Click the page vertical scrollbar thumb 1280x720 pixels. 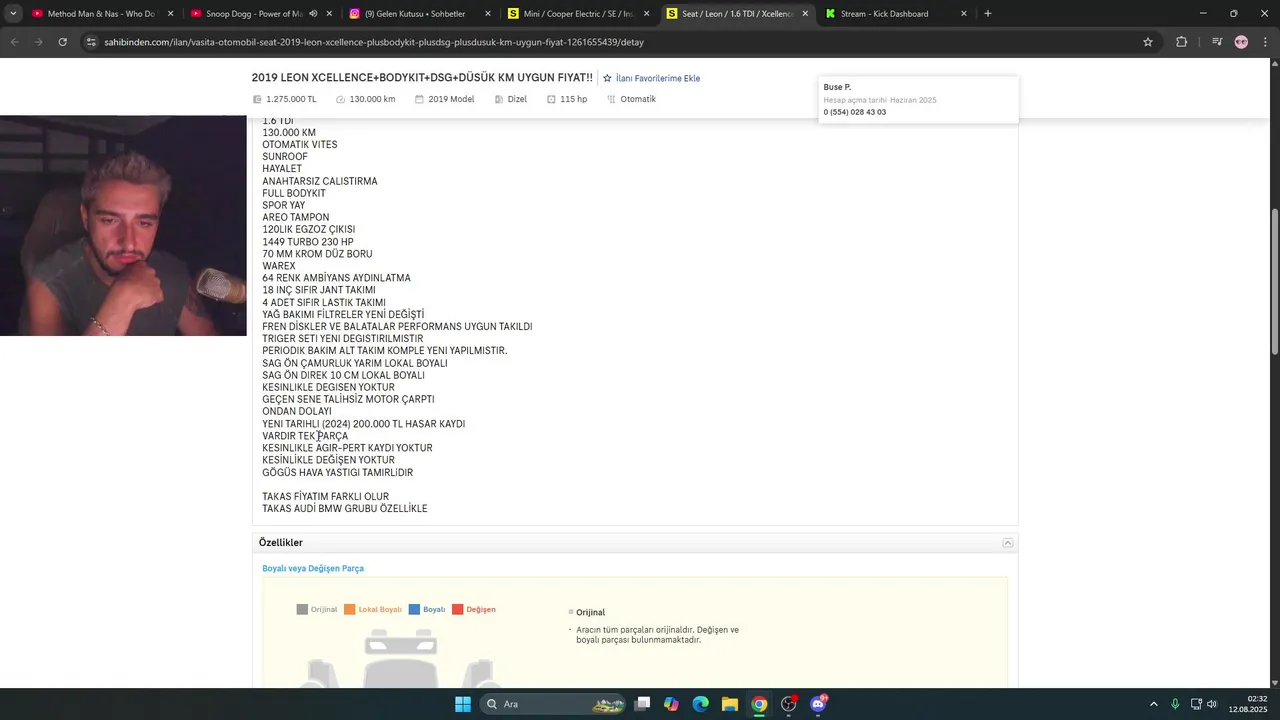[x=1274, y=281]
